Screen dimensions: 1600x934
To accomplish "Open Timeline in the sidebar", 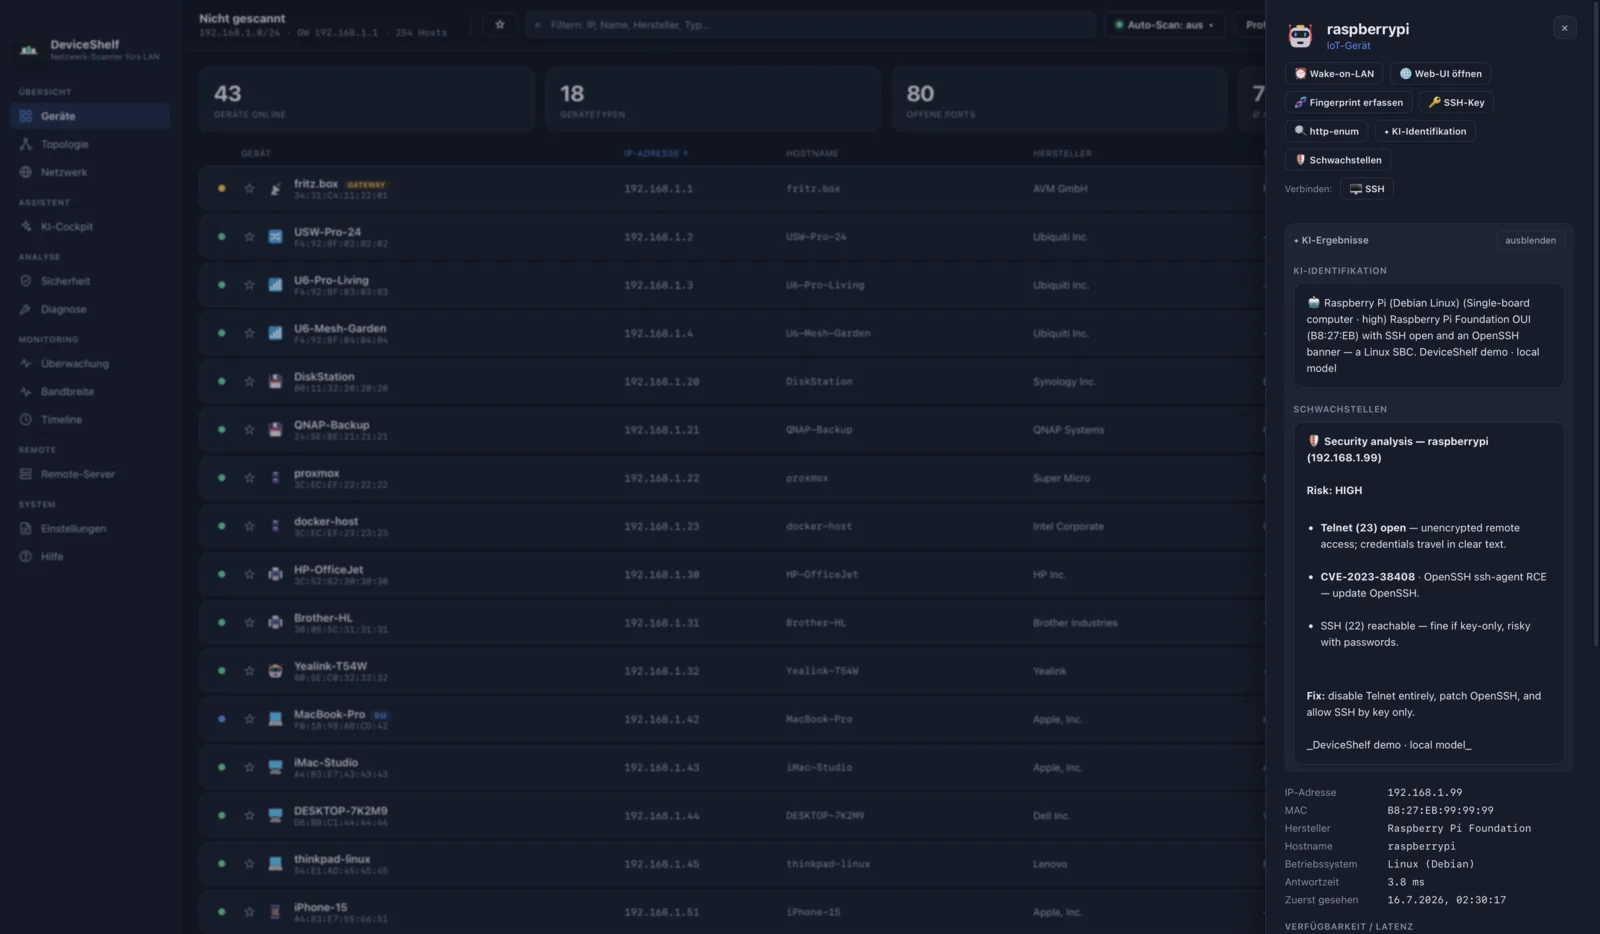I will pos(90,420).
